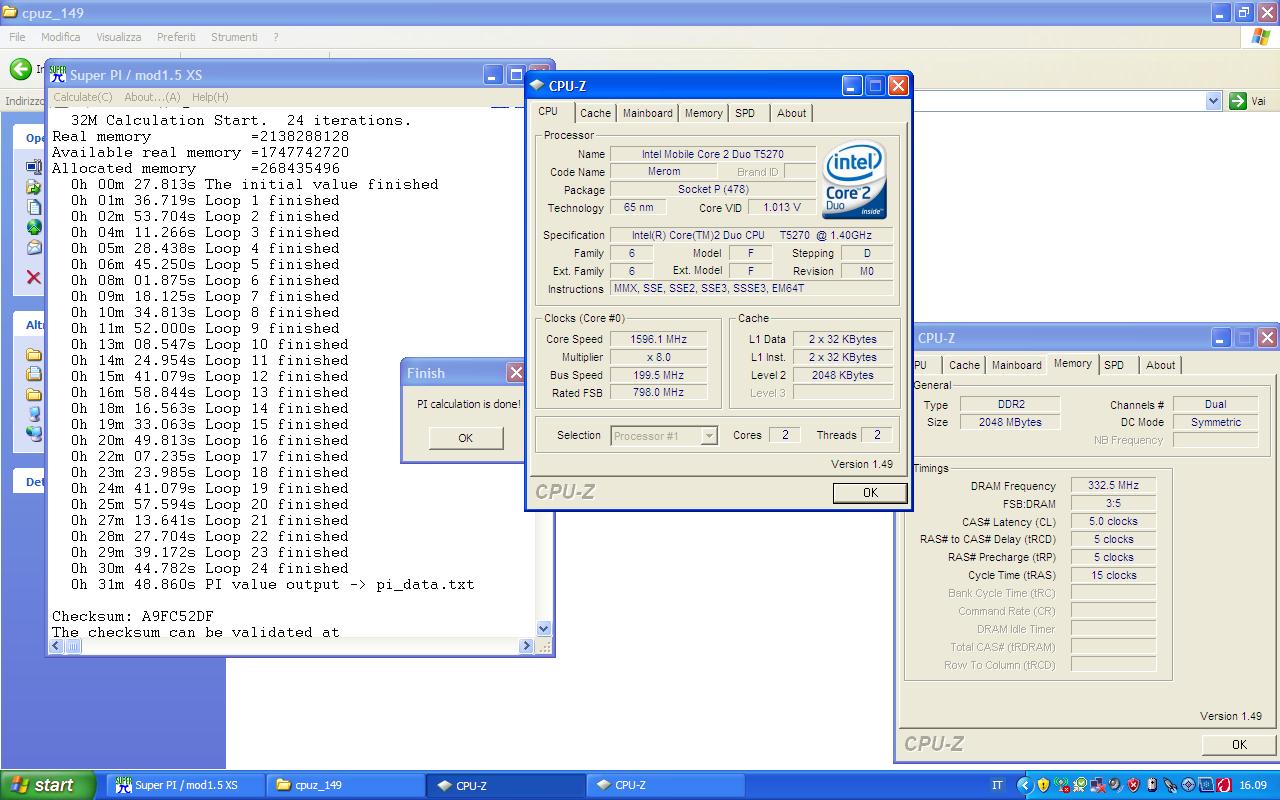Click OK in rear CPU-Z Memory window

(x=1239, y=744)
